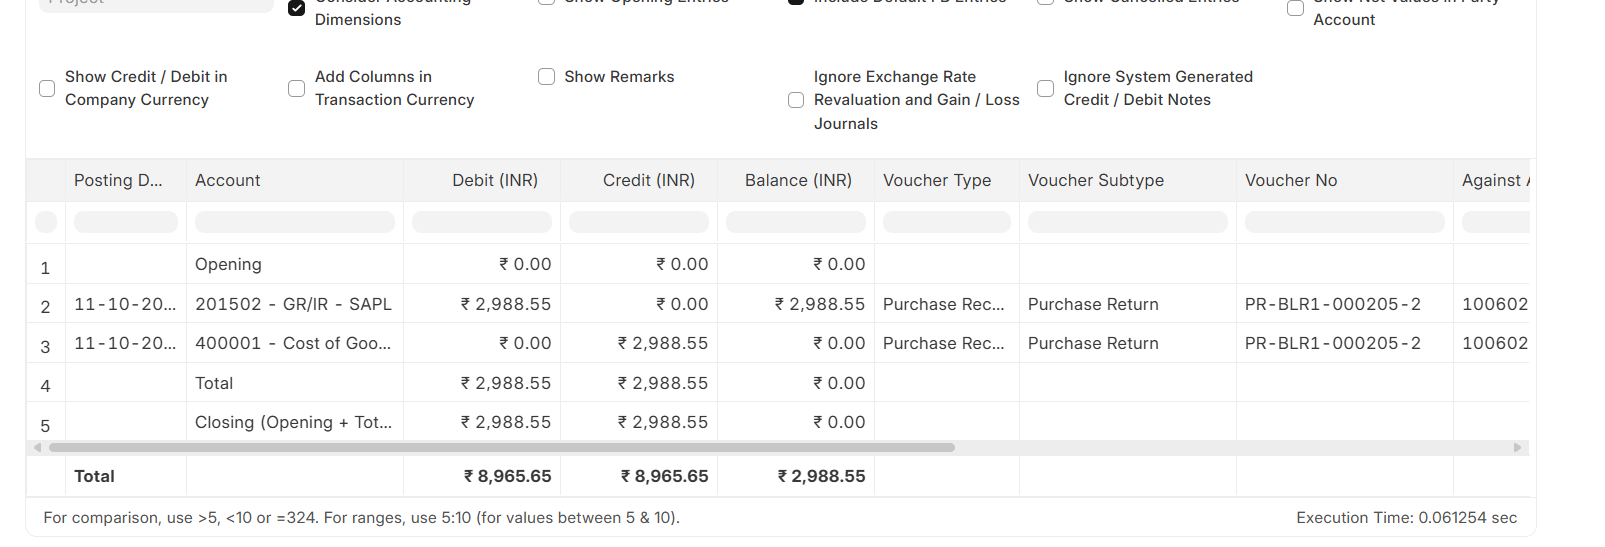Click the Debit (INR) column header
The height and width of the screenshot is (547, 1605).
pyautogui.click(x=494, y=181)
